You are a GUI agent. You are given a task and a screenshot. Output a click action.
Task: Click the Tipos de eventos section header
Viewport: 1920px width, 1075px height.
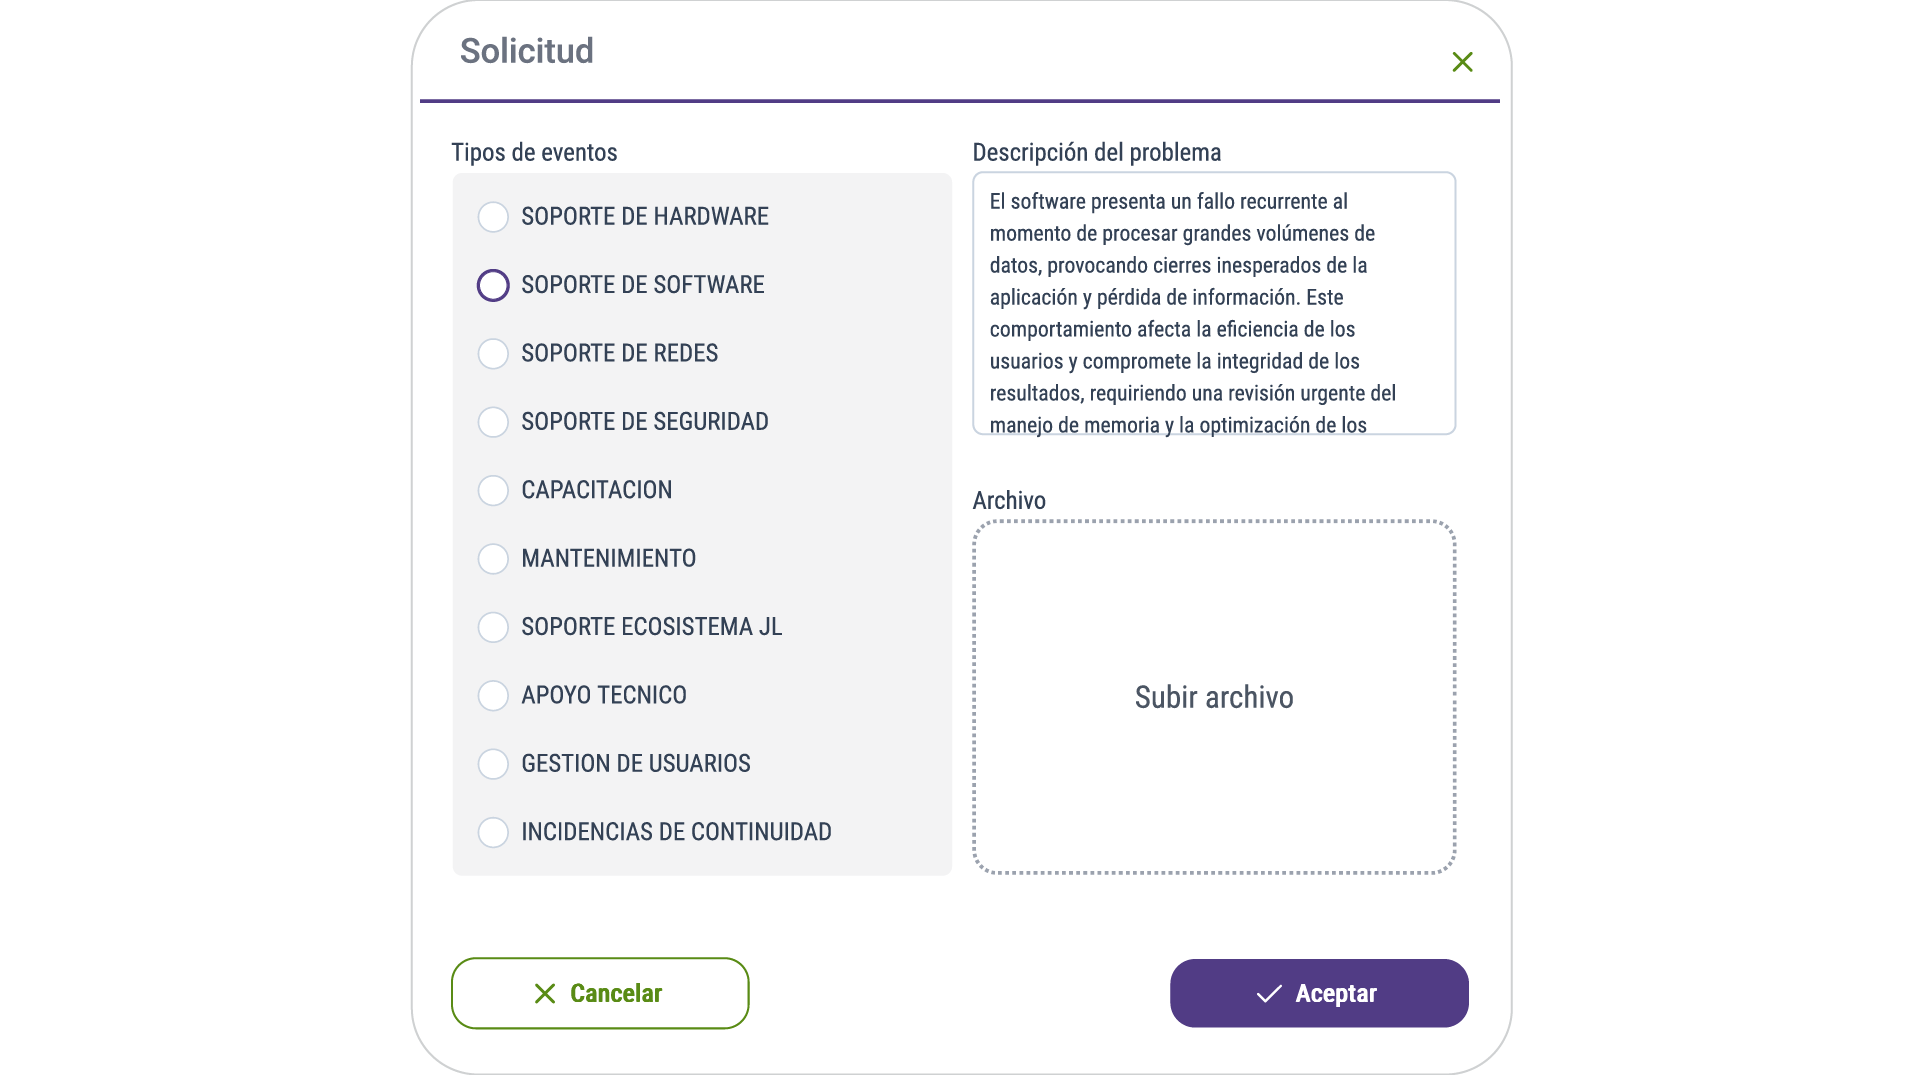coord(534,152)
